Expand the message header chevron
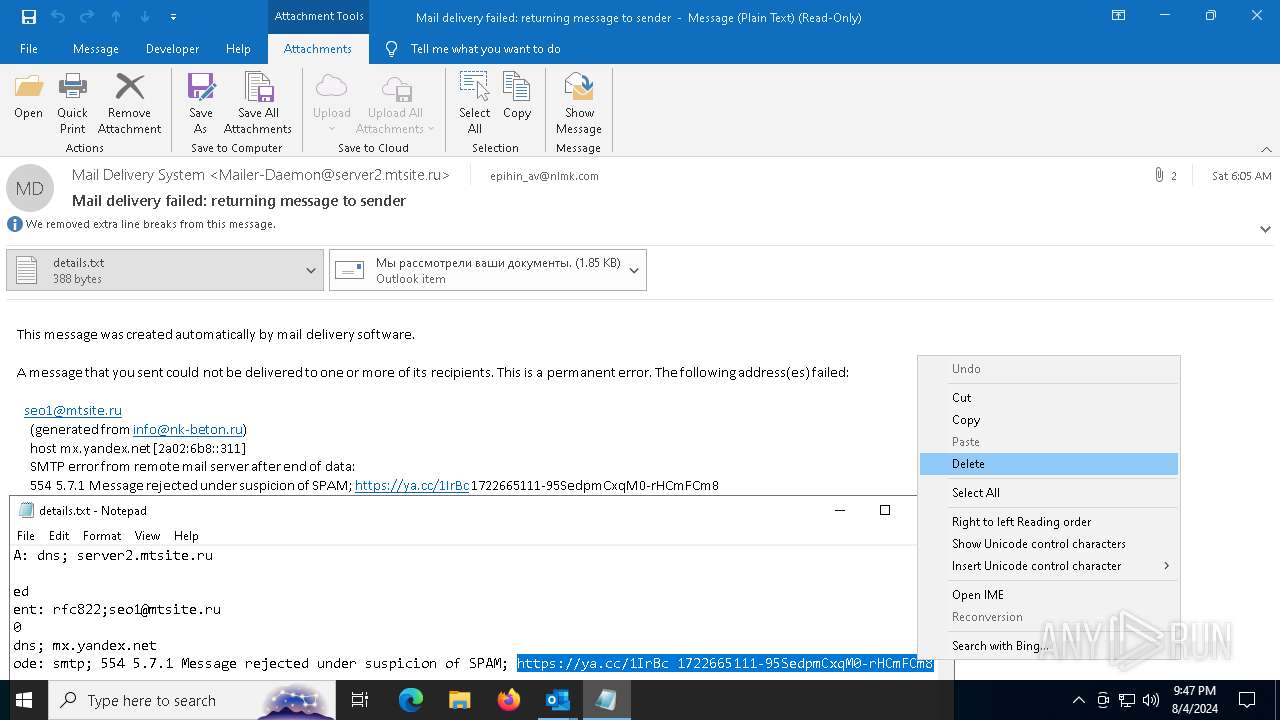 (1265, 229)
